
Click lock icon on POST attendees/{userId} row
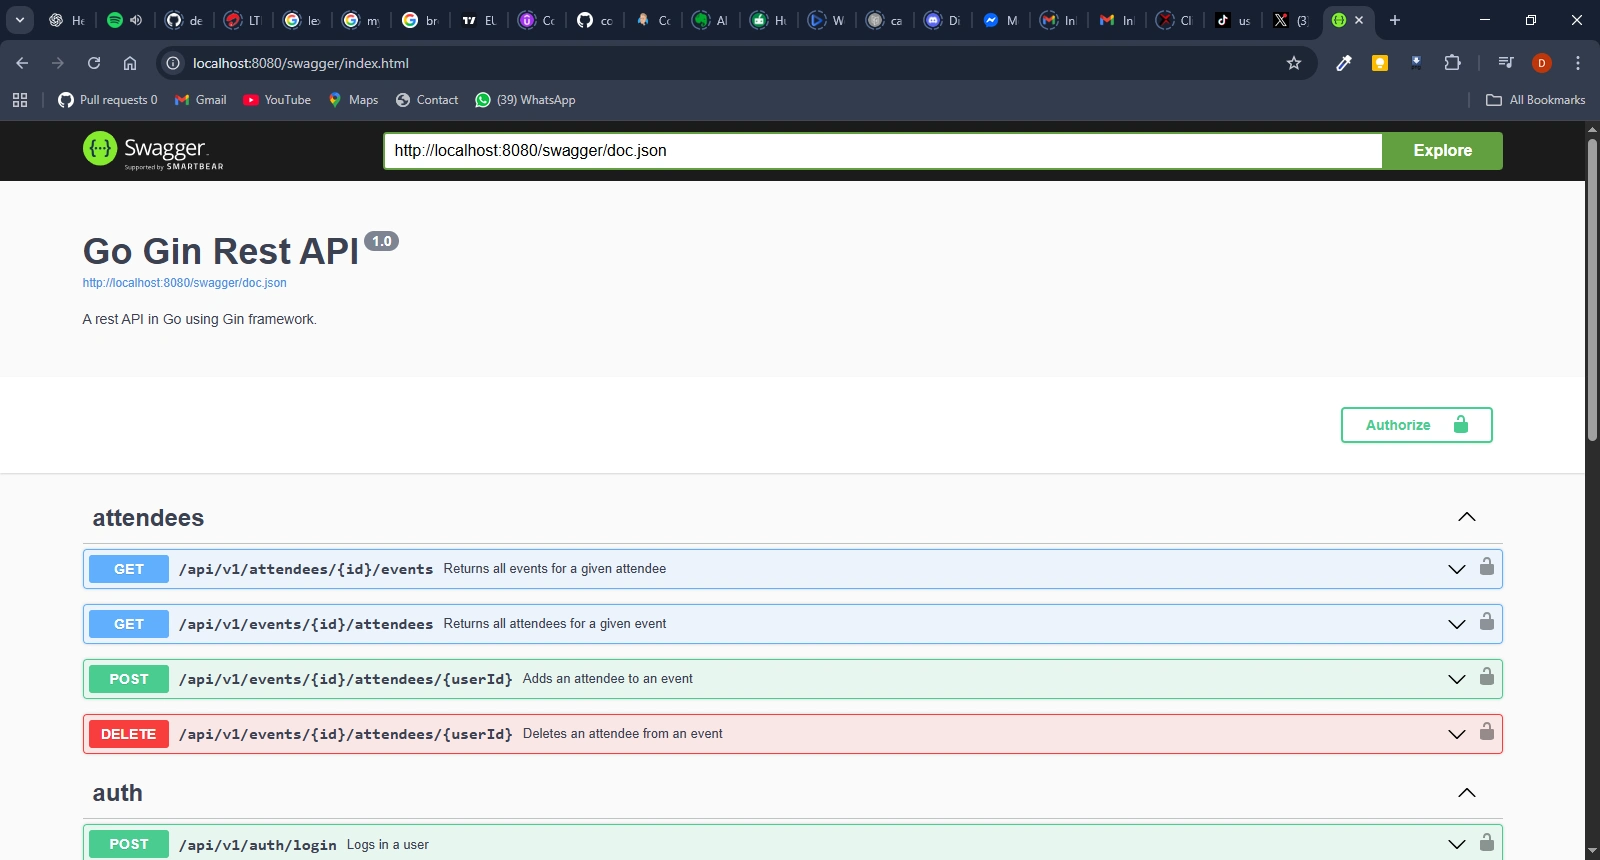1487,677
